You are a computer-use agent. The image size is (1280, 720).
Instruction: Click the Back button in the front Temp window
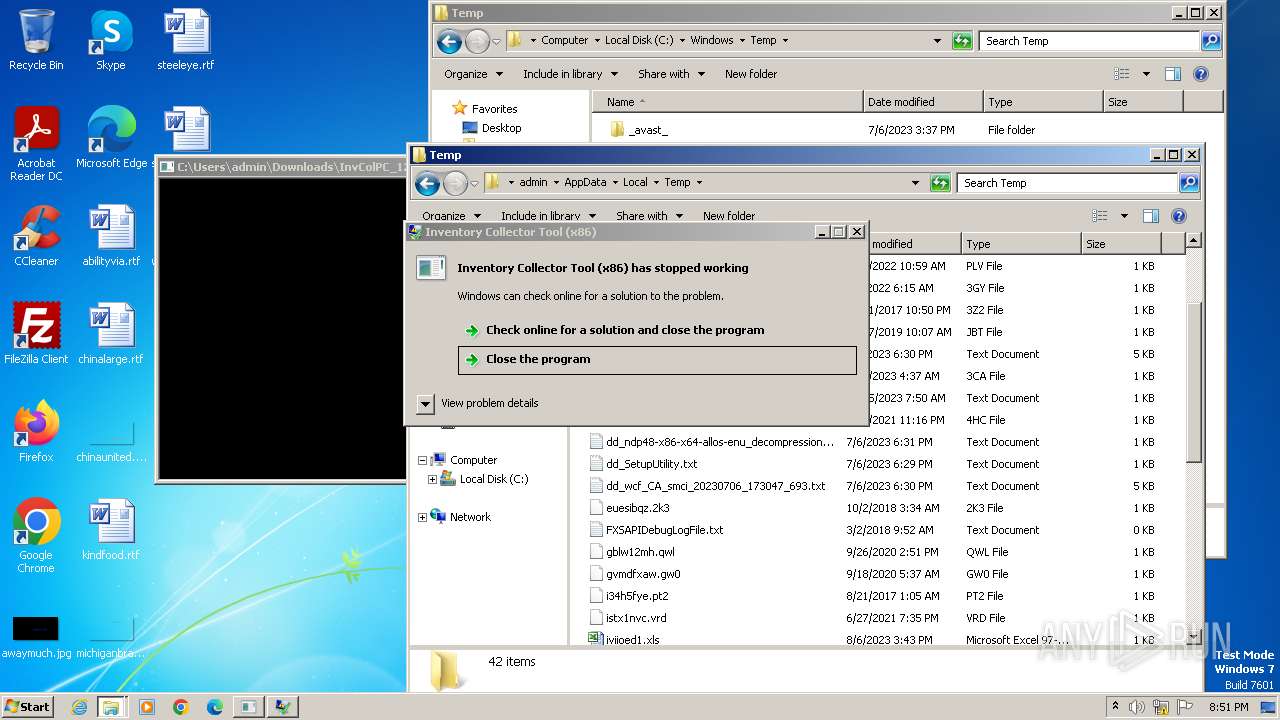tap(427, 183)
